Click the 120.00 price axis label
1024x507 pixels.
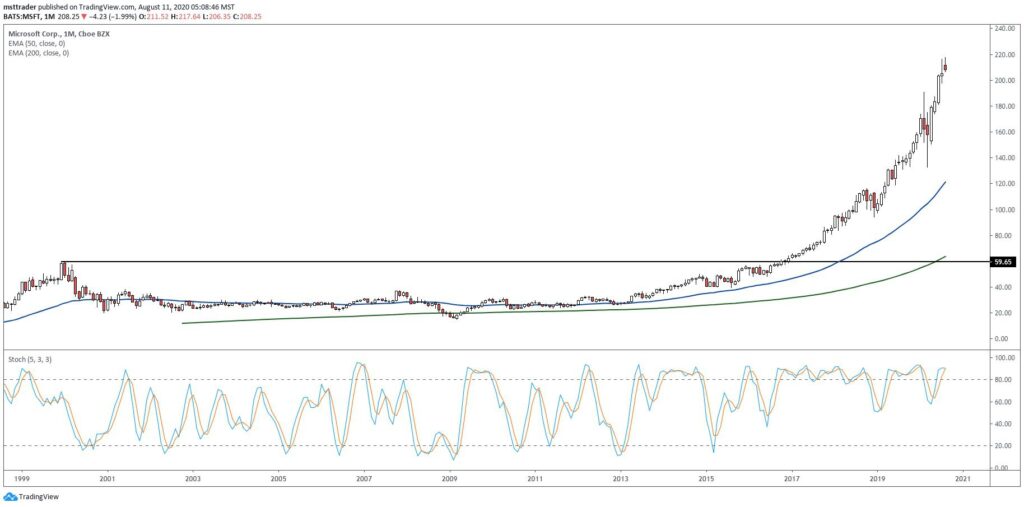tap(1006, 184)
